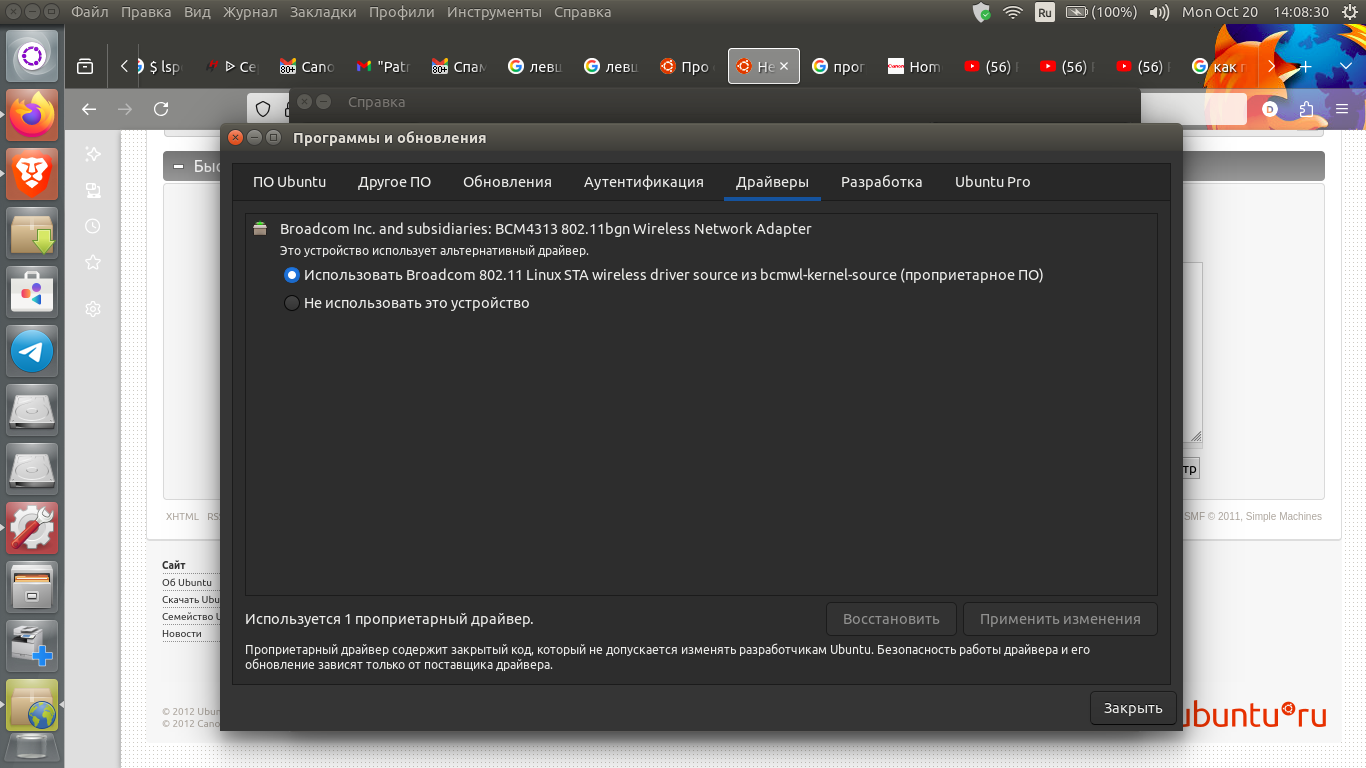This screenshot has height=768, width=1366.
Task: Click the 'Восстановить' button
Action: click(x=891, y=619)
